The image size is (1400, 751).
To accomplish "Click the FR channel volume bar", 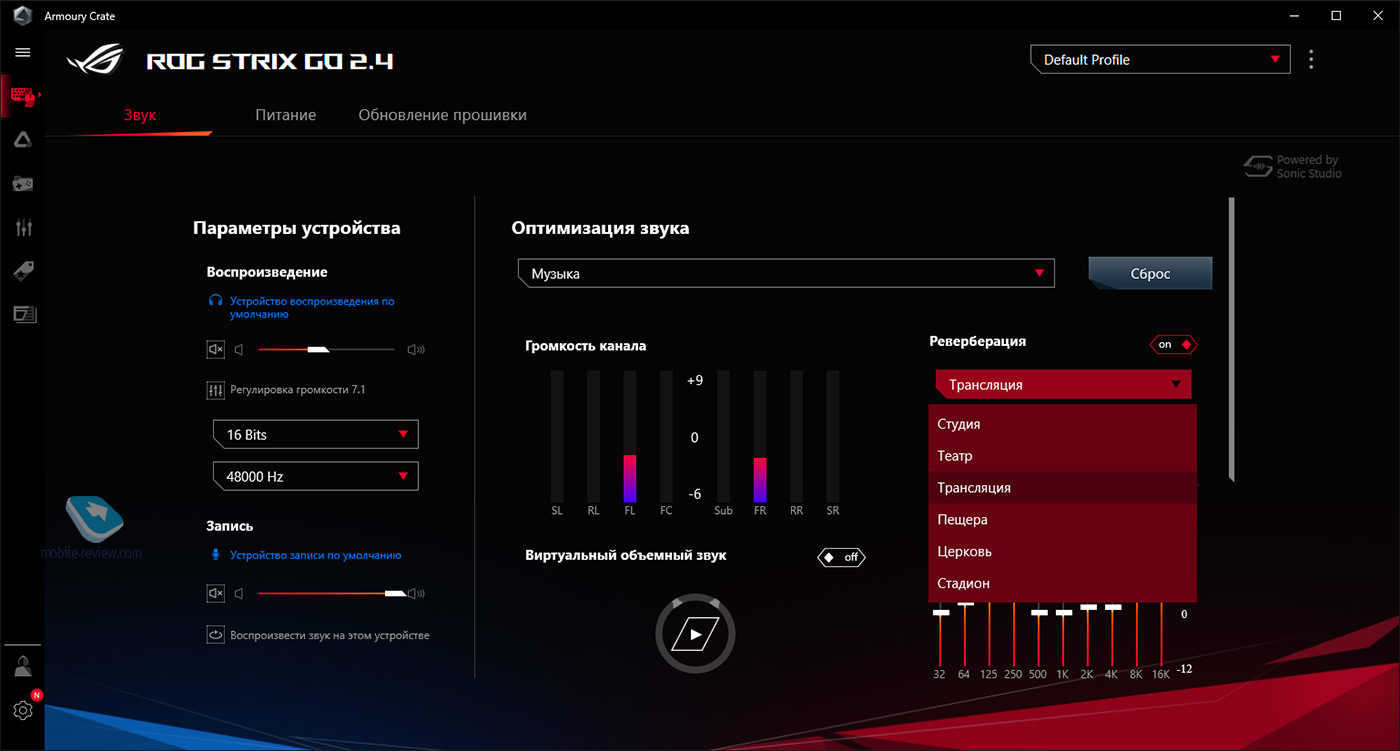I will click(760, 436).
